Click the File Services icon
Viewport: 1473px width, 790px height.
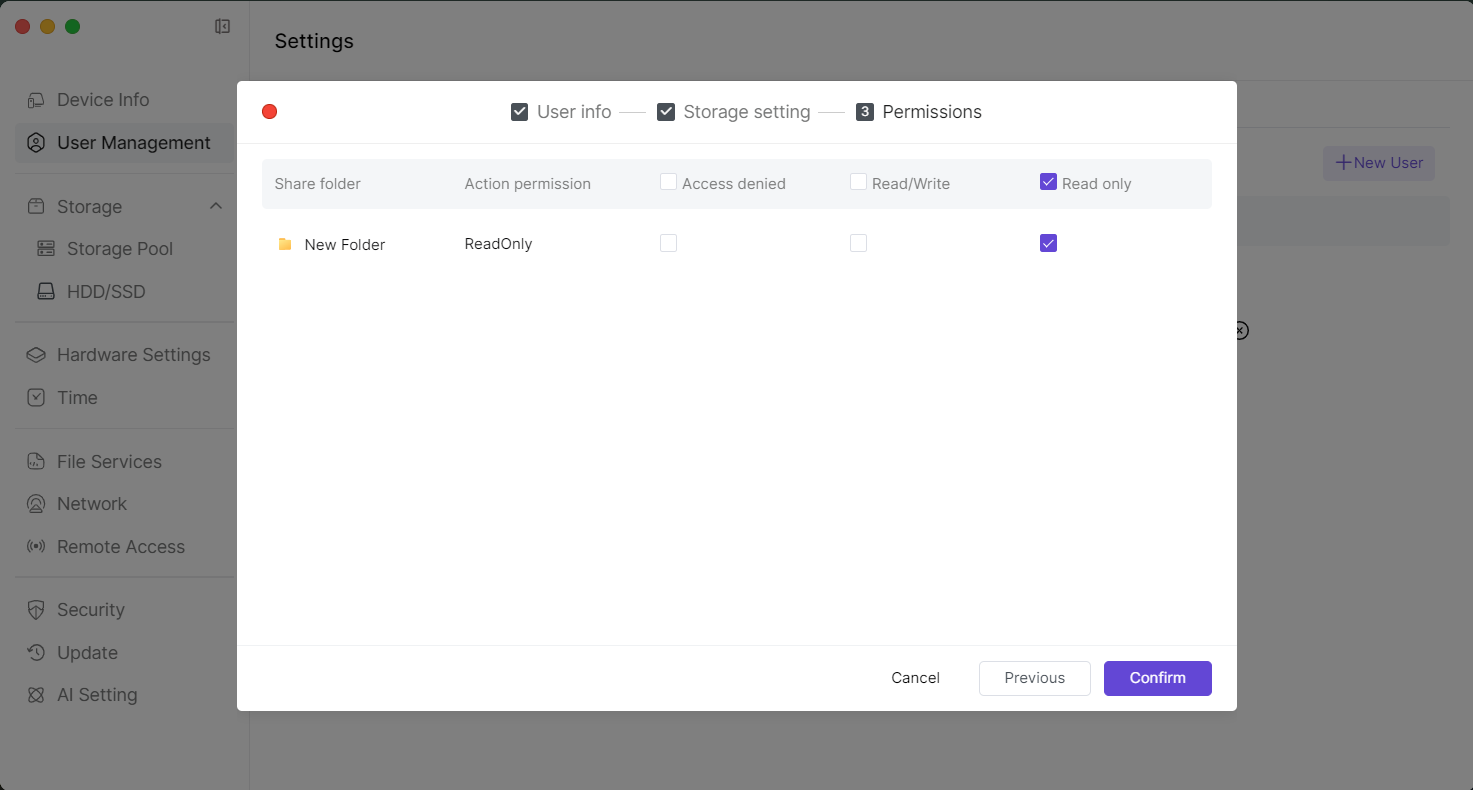[36, 462]
